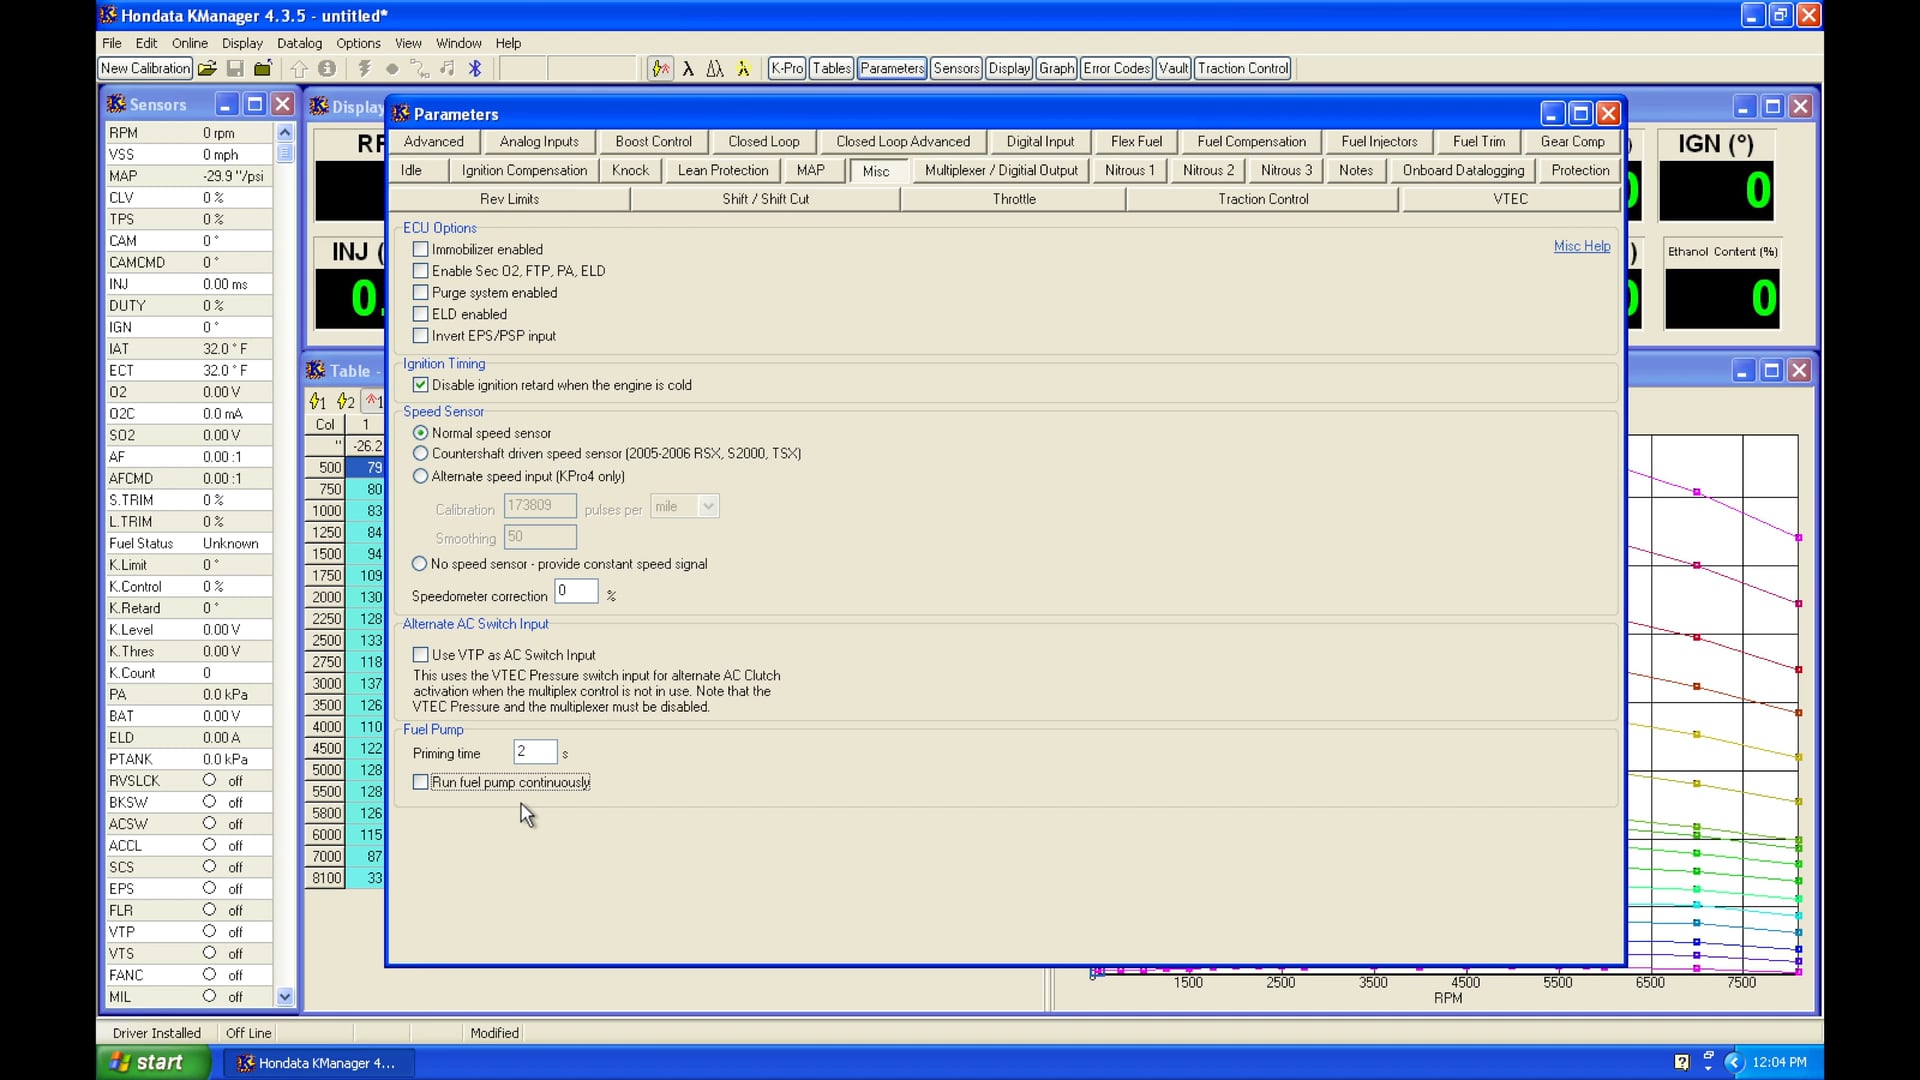
Task: Switch to the Knock tab in Parameters
Action: click(x=630, y=170)
